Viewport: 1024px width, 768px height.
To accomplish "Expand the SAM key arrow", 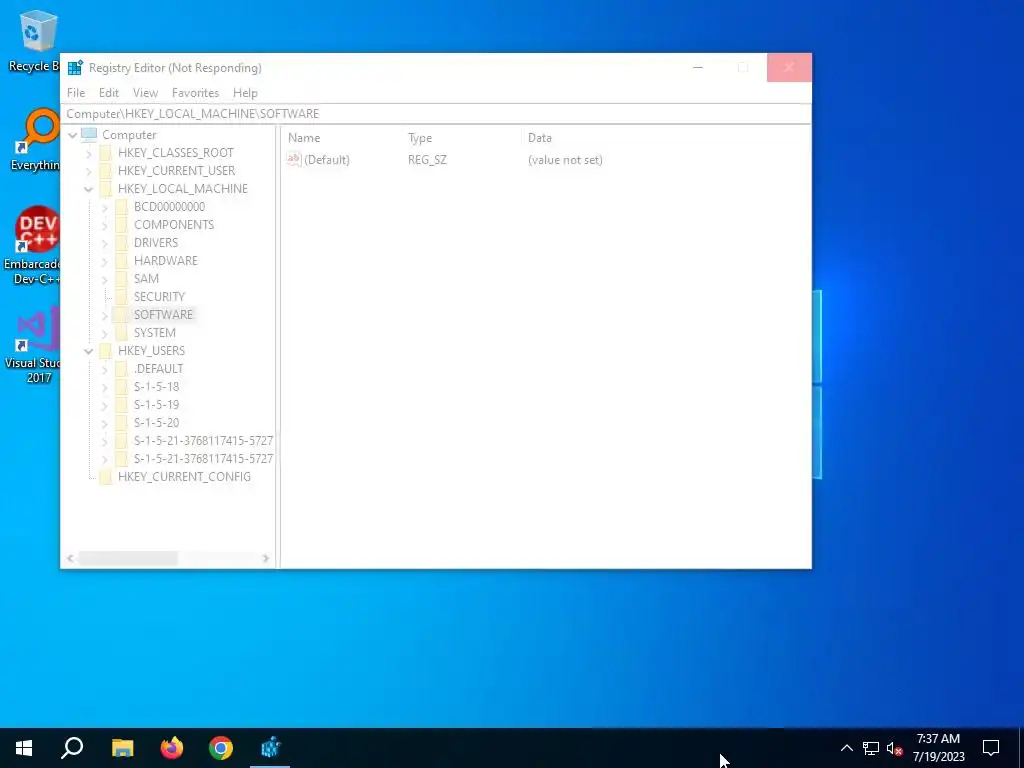I will click(x=104, y=279).
